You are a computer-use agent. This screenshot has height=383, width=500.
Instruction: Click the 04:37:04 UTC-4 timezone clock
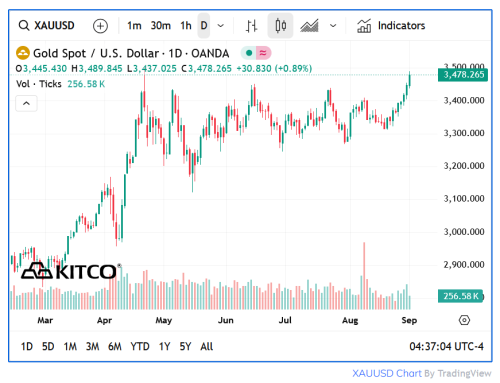click(x=446, y=347)
